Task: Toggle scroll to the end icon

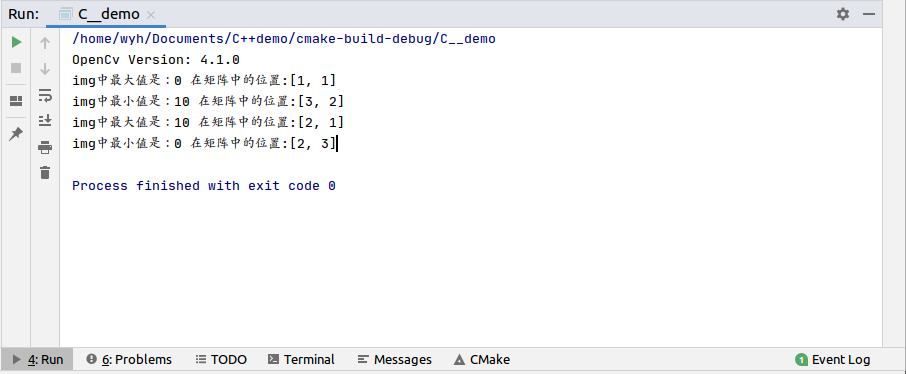Action: pyautogui.click(x=45, y=120)
